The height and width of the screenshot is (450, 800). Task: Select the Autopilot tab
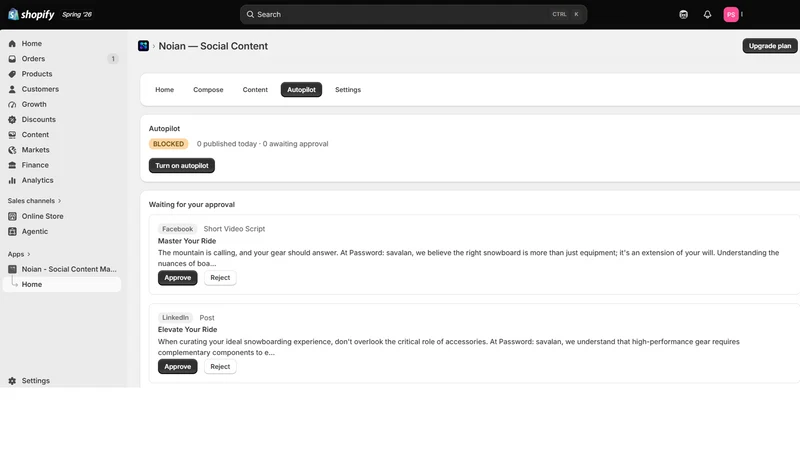click(301, 90)
